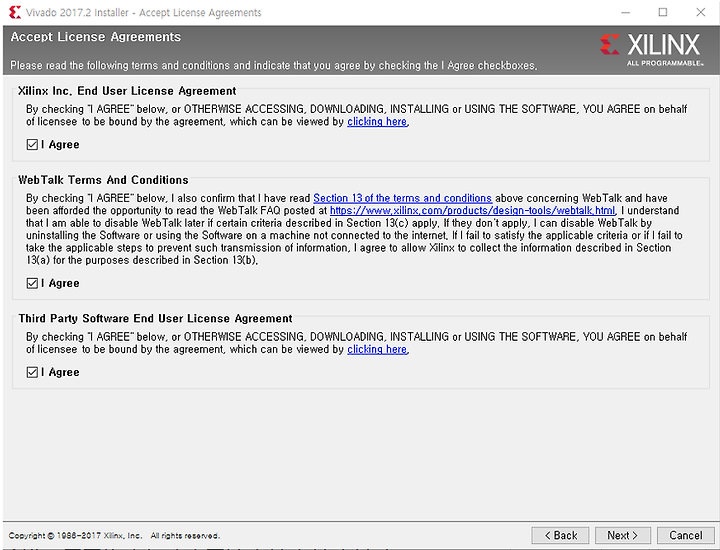This screenshot has width=720, height=550.
Task: Click the WebTalk Terms And Conditions heading
Action: 103,180
